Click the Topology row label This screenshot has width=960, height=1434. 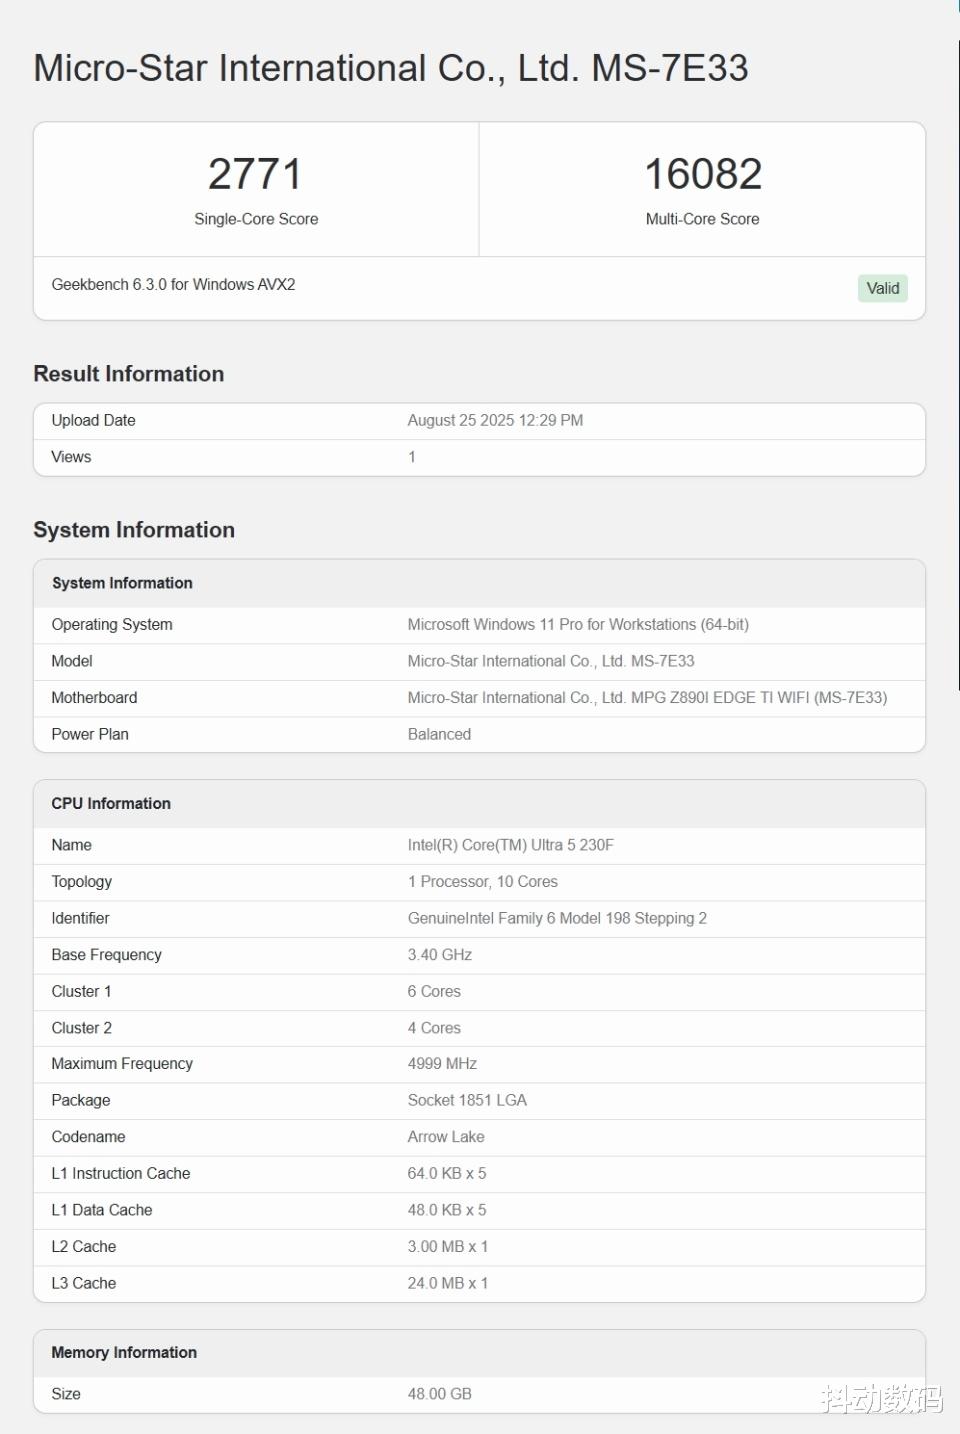pyautogui.click(x=82, y=882)
